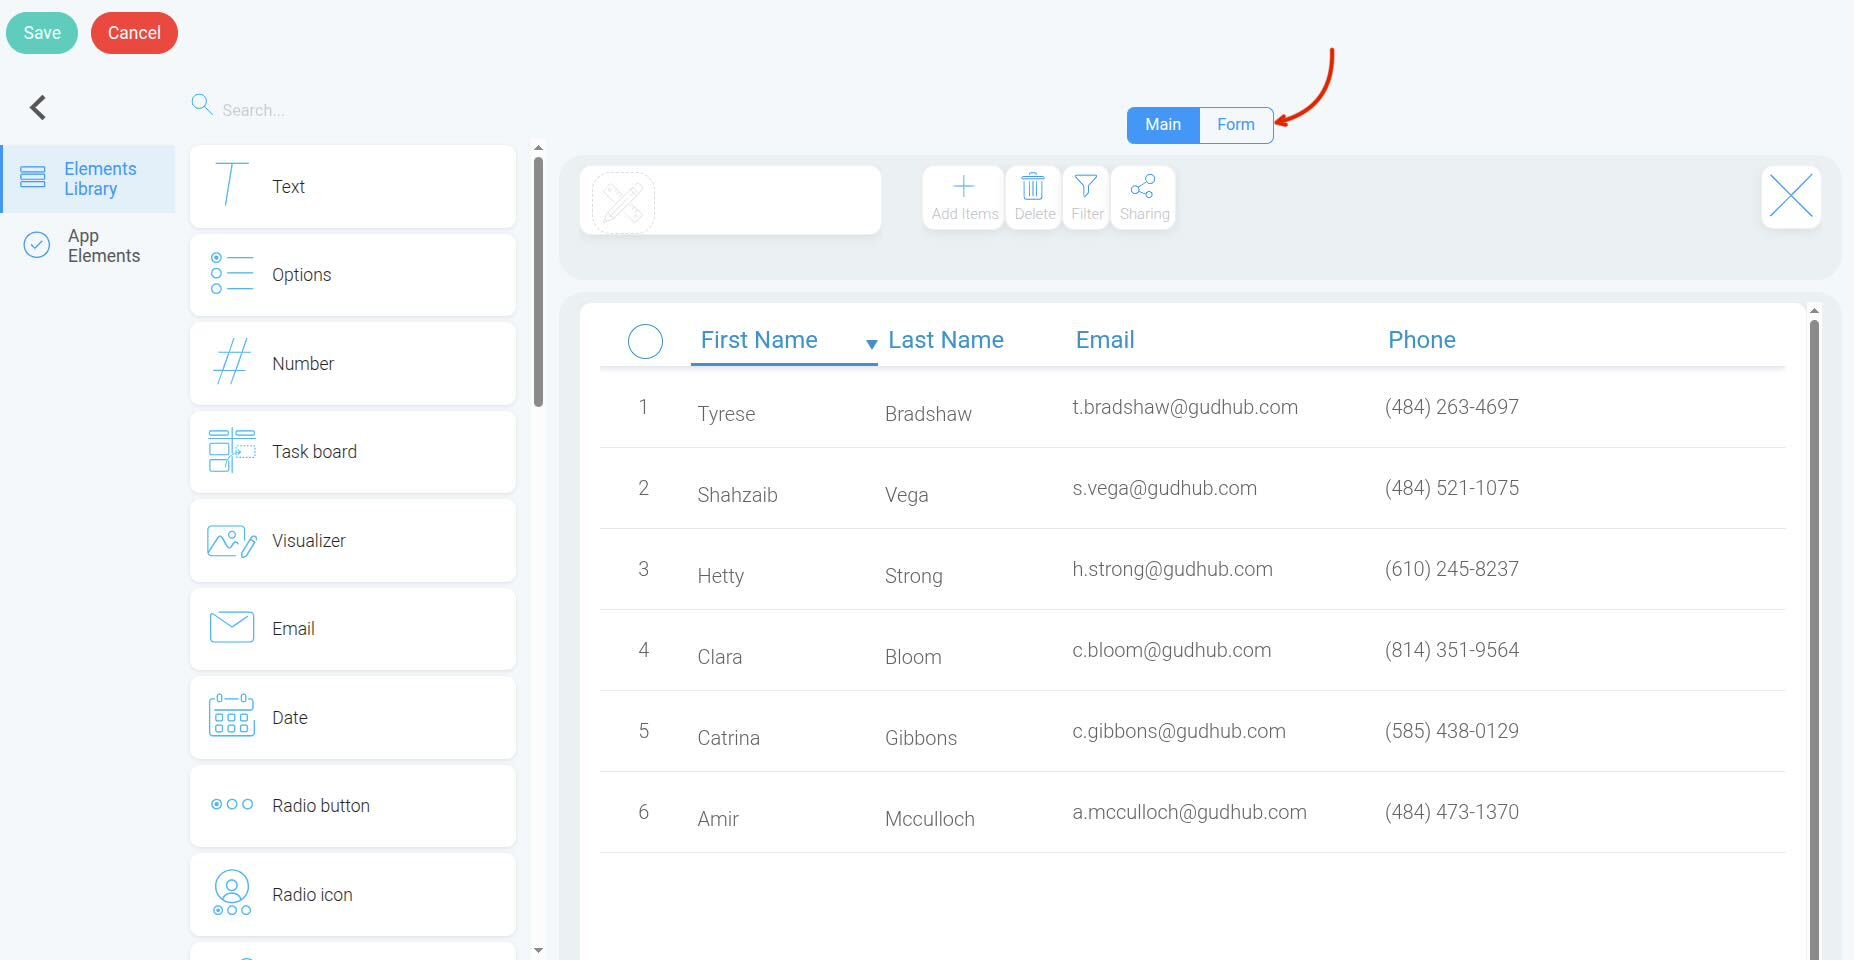The image size is (1854, 960).
Task: Click the Number element label
Action: pos(303,364)
